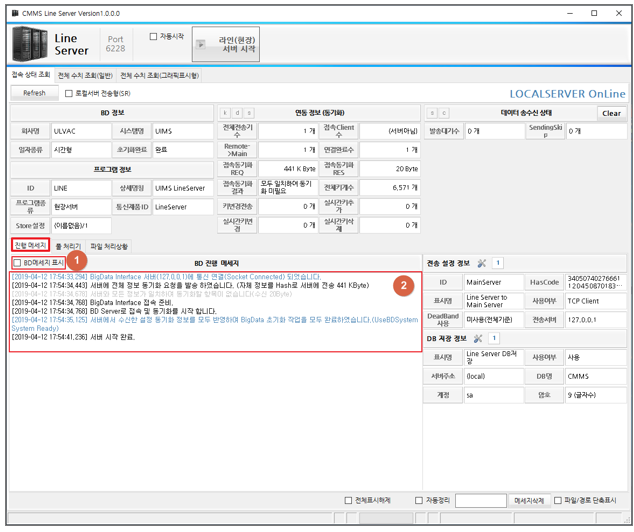Enable the 자동시작 checkbox

(x=153, y=37)
